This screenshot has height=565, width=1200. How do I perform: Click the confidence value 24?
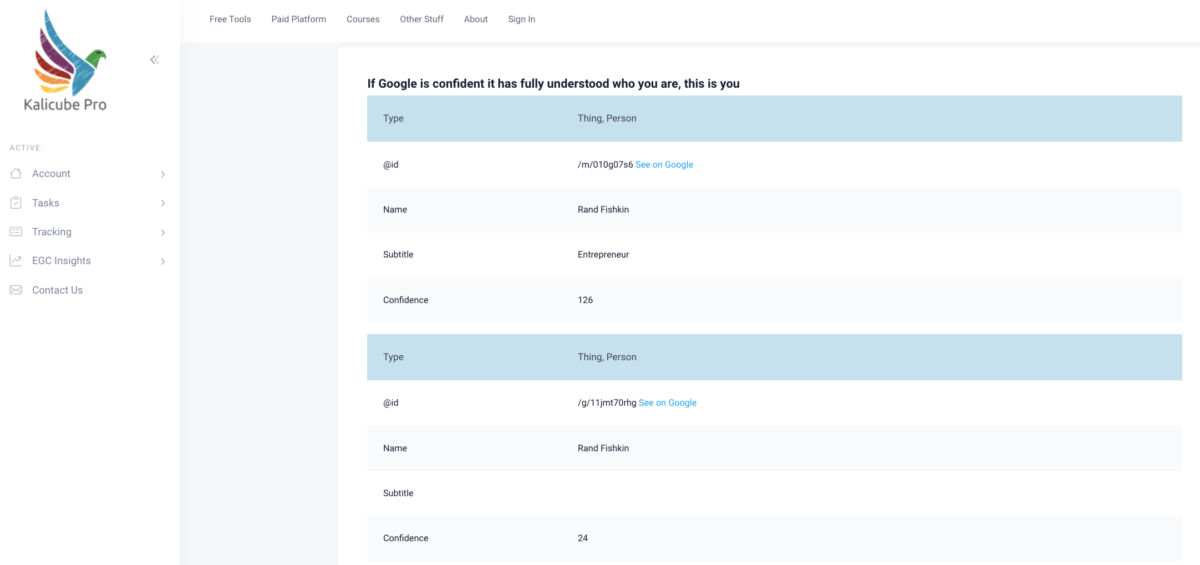(583, 538)
